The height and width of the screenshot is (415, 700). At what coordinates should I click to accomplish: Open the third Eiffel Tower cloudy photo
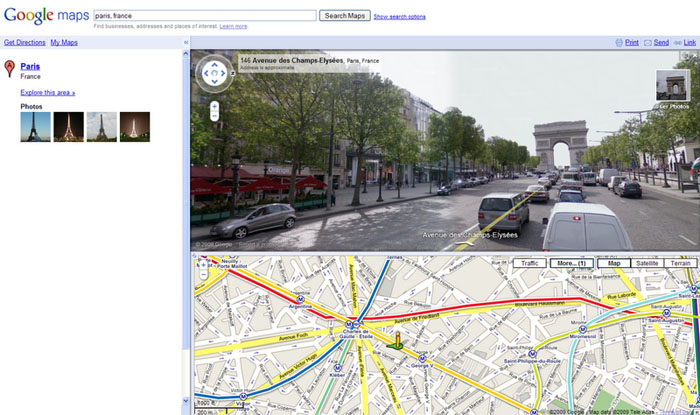[102, 127]
